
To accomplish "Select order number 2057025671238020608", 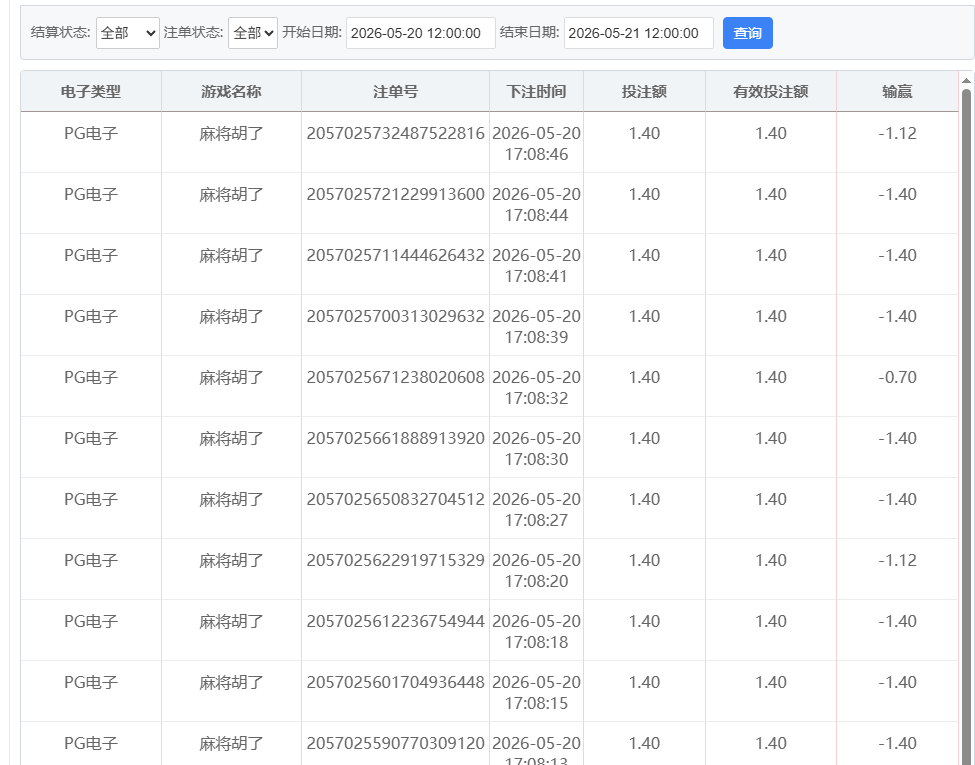I will pos(395,377).
